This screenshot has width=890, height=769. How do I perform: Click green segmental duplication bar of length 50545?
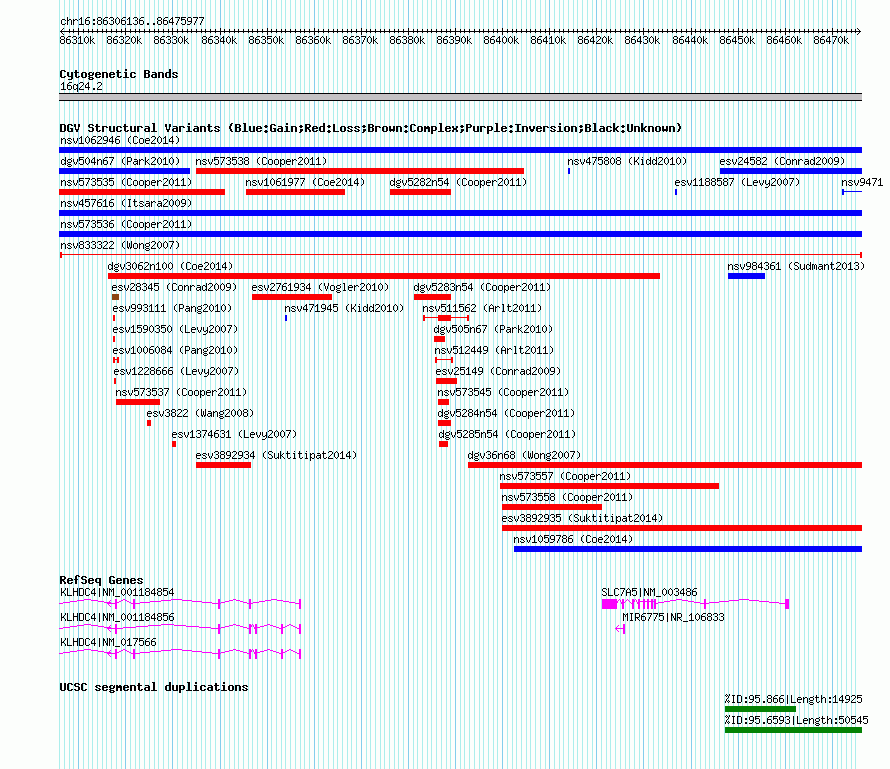794,730
